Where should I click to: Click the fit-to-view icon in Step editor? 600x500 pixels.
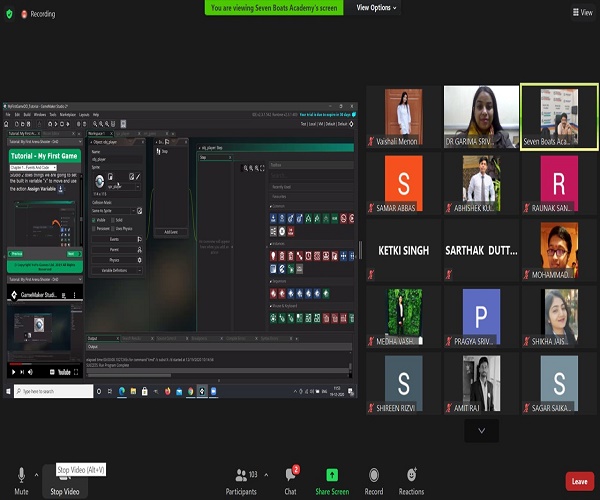(x=262, y=168)
